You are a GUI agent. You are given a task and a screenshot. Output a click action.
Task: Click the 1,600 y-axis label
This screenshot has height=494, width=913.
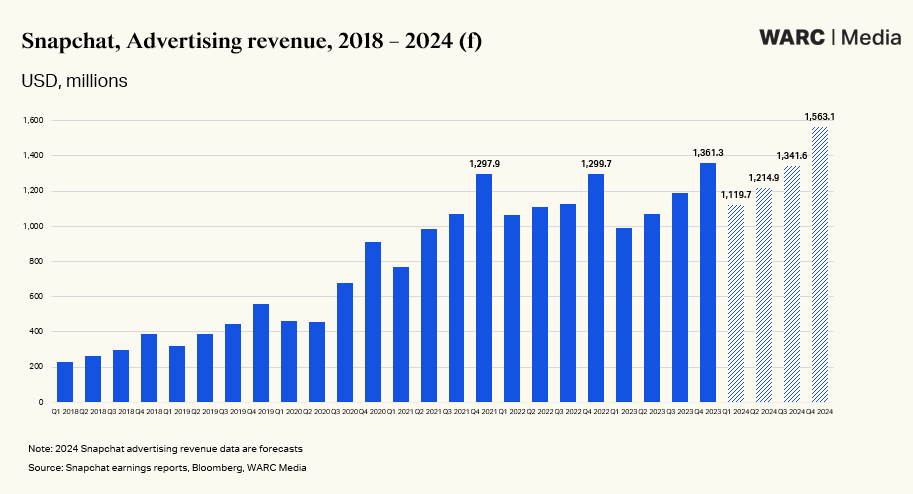[x=33, y=121]
